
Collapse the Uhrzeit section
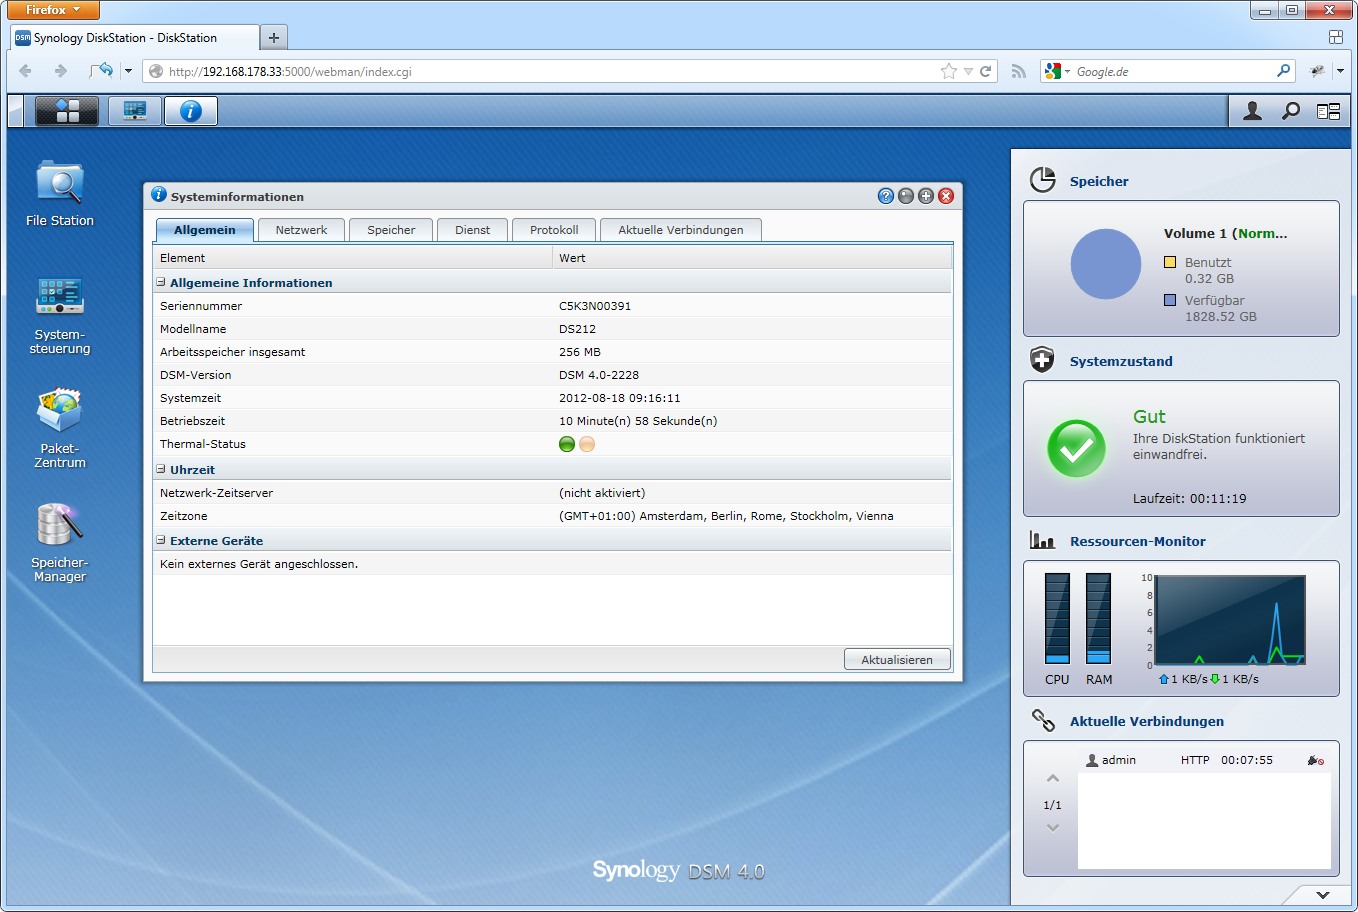pyautogui.click(x=161, y=469)
